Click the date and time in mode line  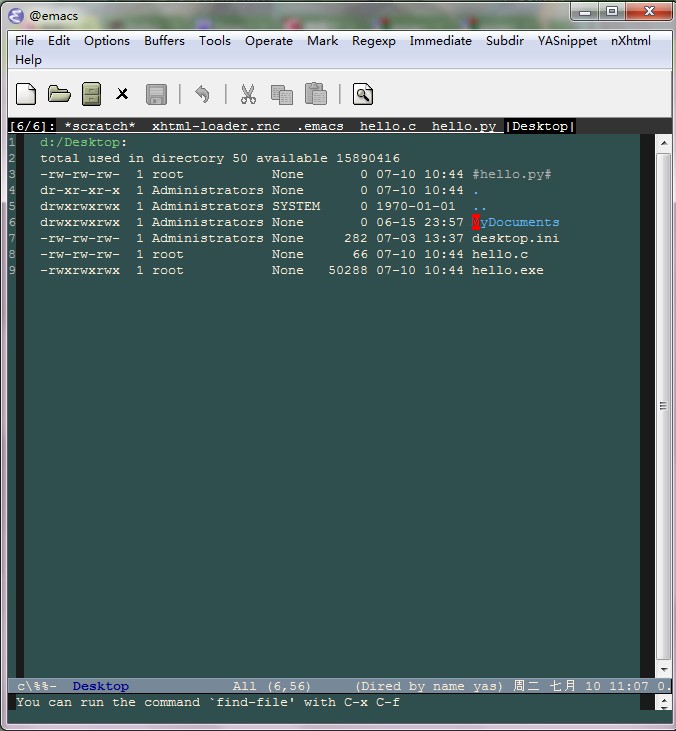click(581, 686)
